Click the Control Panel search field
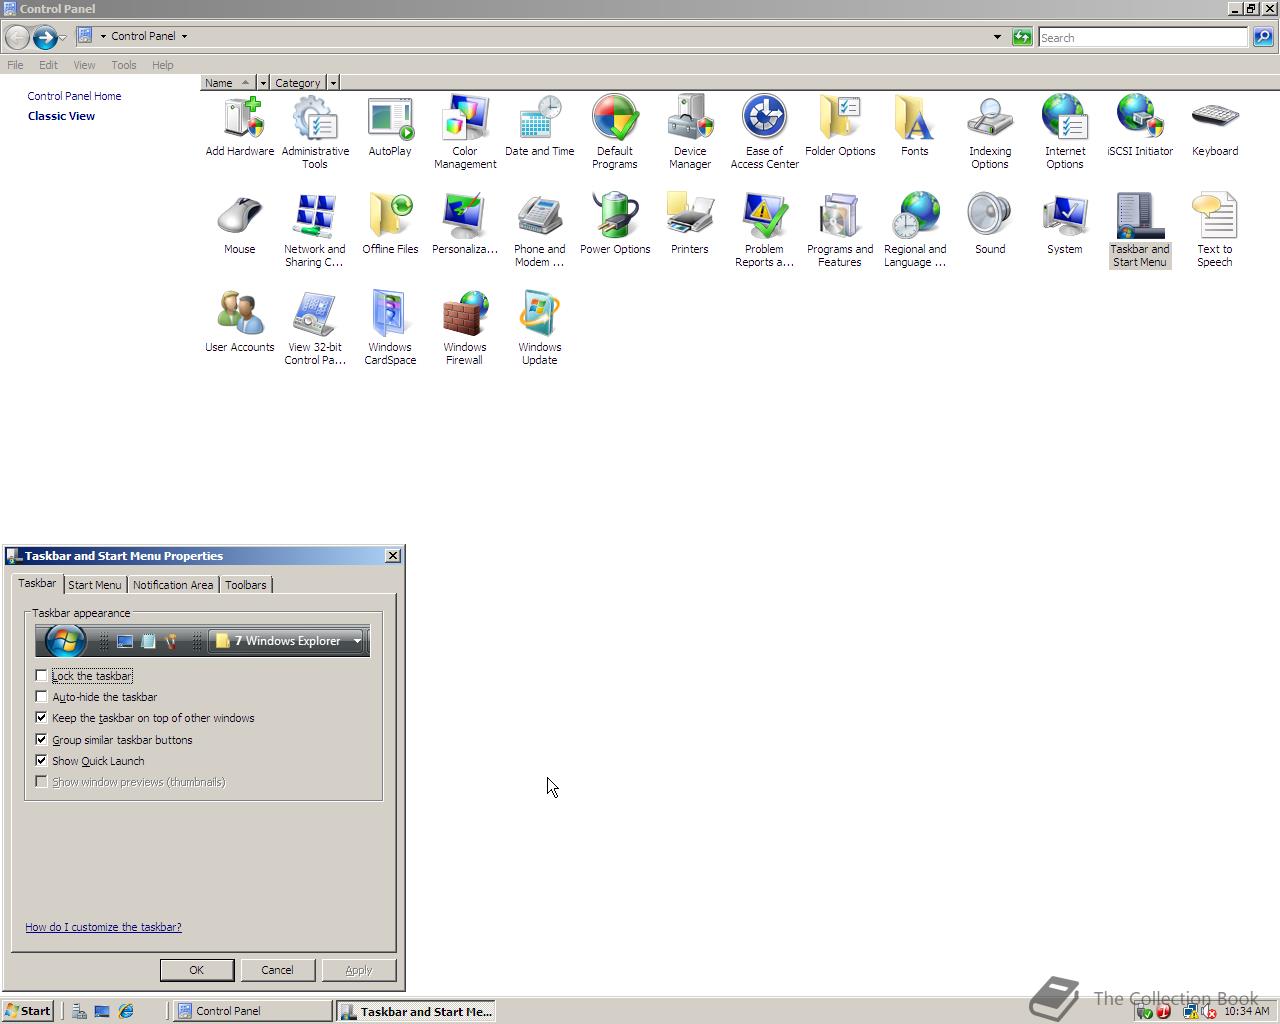The height and width of the screenshot is (1024, 1280). [x=1143, y=37]
